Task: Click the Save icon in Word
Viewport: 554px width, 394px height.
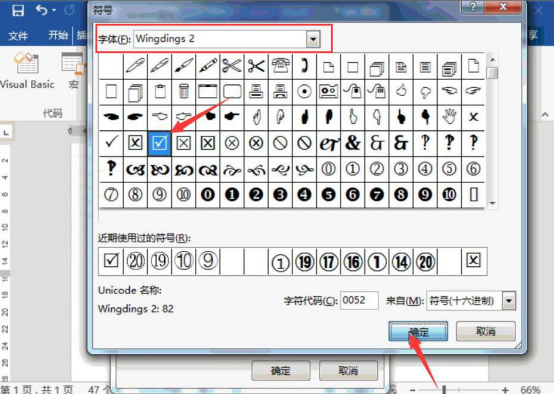Action: tap(18, 10)
